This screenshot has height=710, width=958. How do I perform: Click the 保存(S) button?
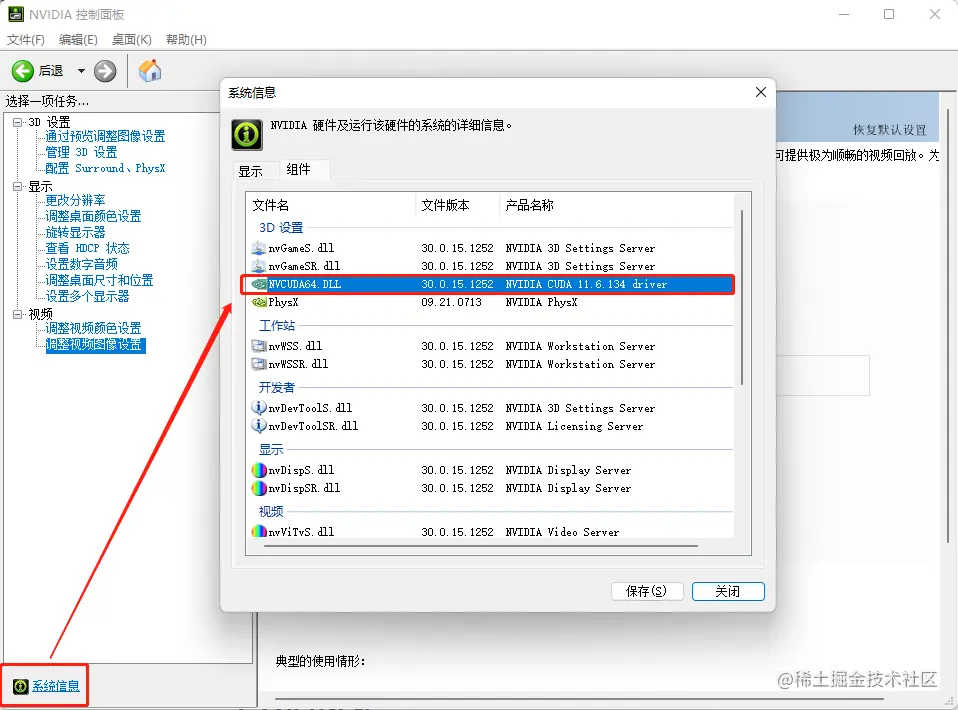pyautogui.click(x=646, y=591)
